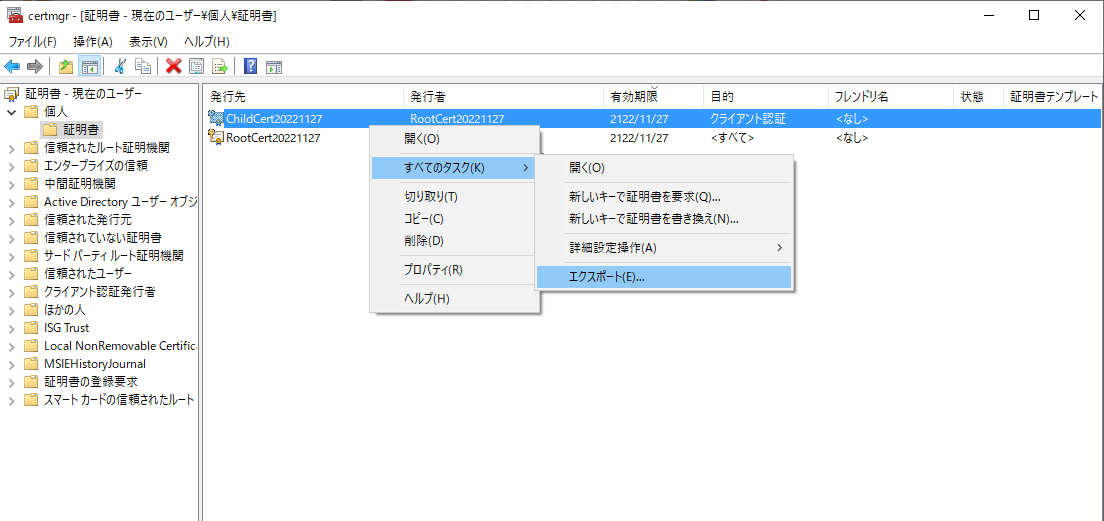Choose エクスポート(E)... in the submenu
The height and width of the screenshot is (521, 1104).
[663, 277]
